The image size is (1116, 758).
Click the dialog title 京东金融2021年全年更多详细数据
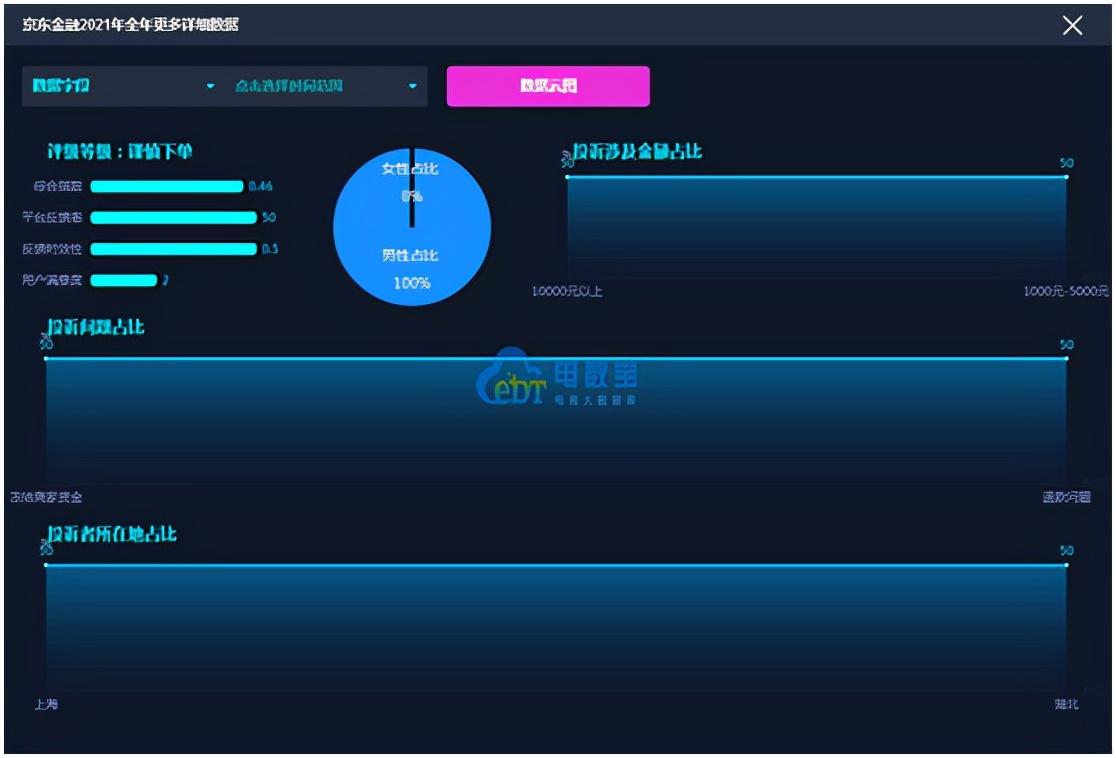130,25
